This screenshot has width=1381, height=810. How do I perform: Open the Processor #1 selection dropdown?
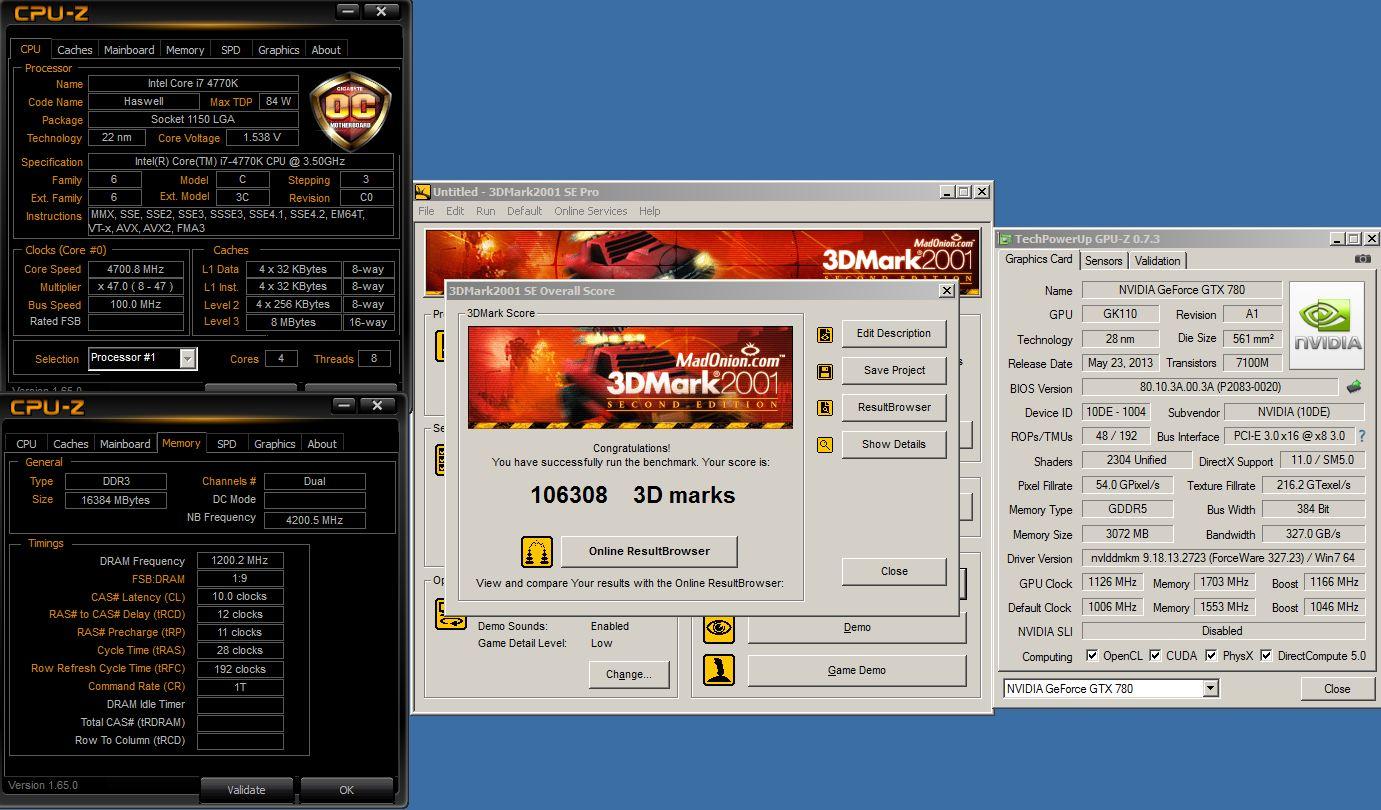(187, 358)
